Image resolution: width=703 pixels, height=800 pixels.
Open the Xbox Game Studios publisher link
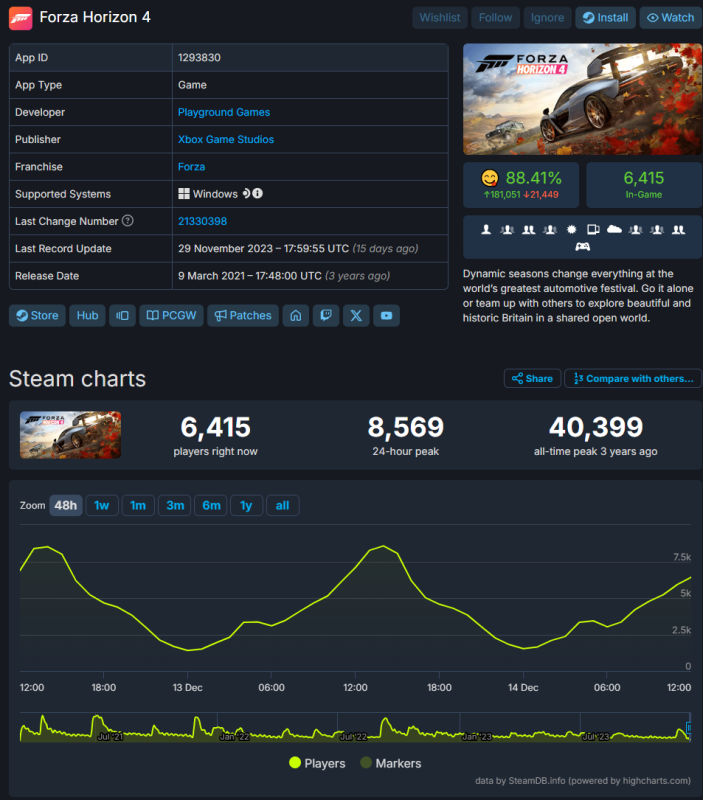(x=226, y=139)
